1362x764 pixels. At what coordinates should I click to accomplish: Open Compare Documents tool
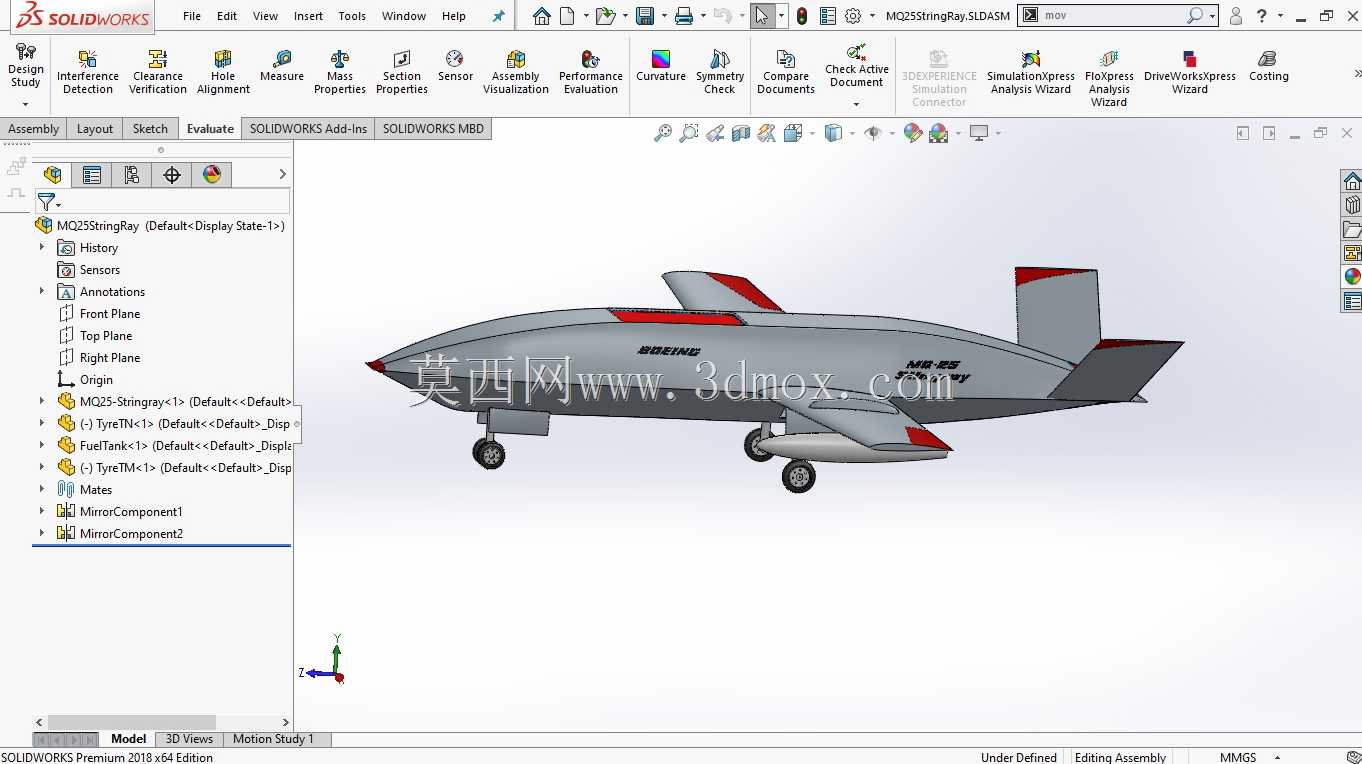(786, 72)
